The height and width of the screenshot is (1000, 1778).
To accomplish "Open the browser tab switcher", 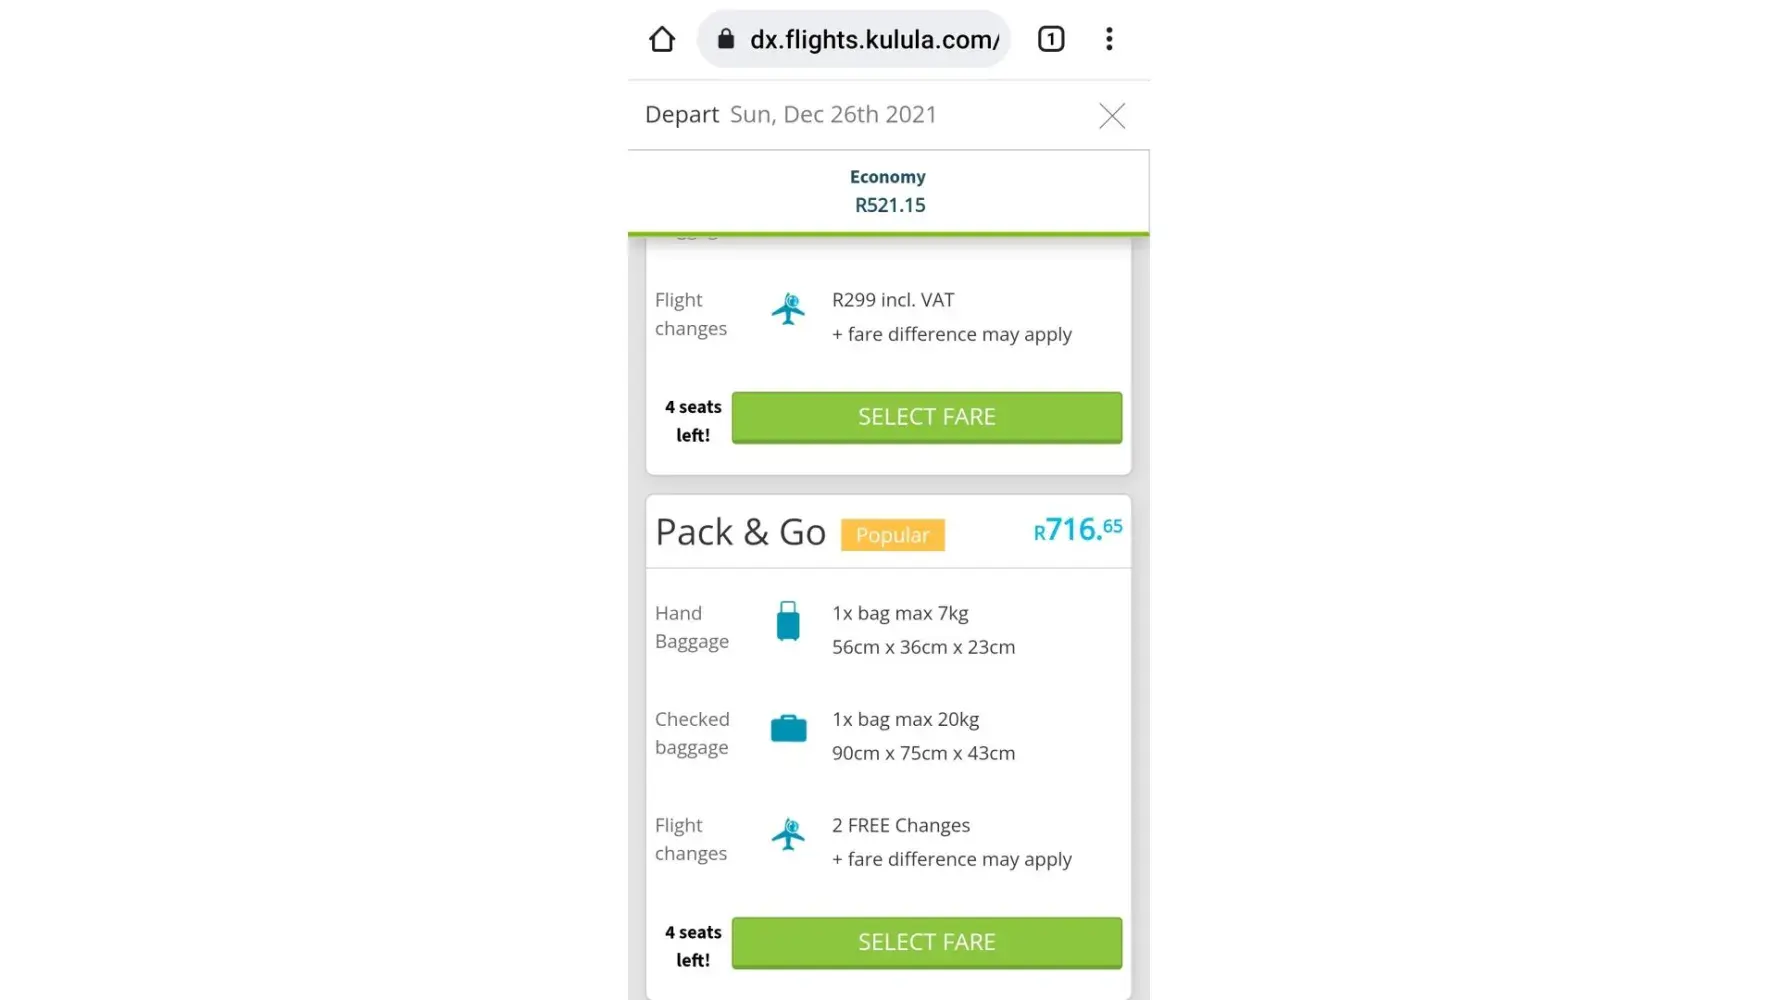I will (x=1050, y=39).
